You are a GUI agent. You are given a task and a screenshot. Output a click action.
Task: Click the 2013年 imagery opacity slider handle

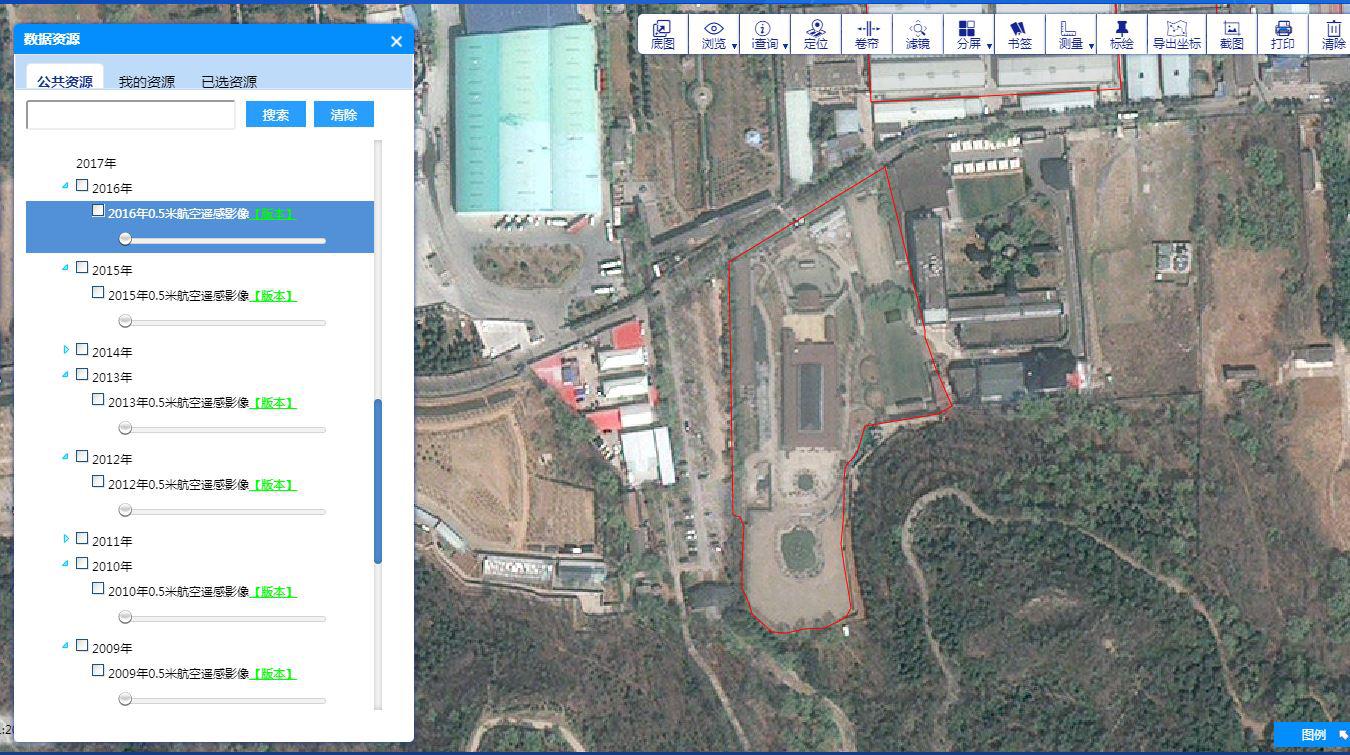125,428
